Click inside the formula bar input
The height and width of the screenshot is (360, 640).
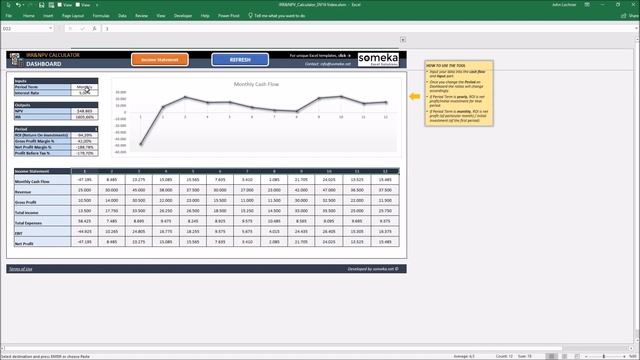pyautogui.click(x=367, y=29)
